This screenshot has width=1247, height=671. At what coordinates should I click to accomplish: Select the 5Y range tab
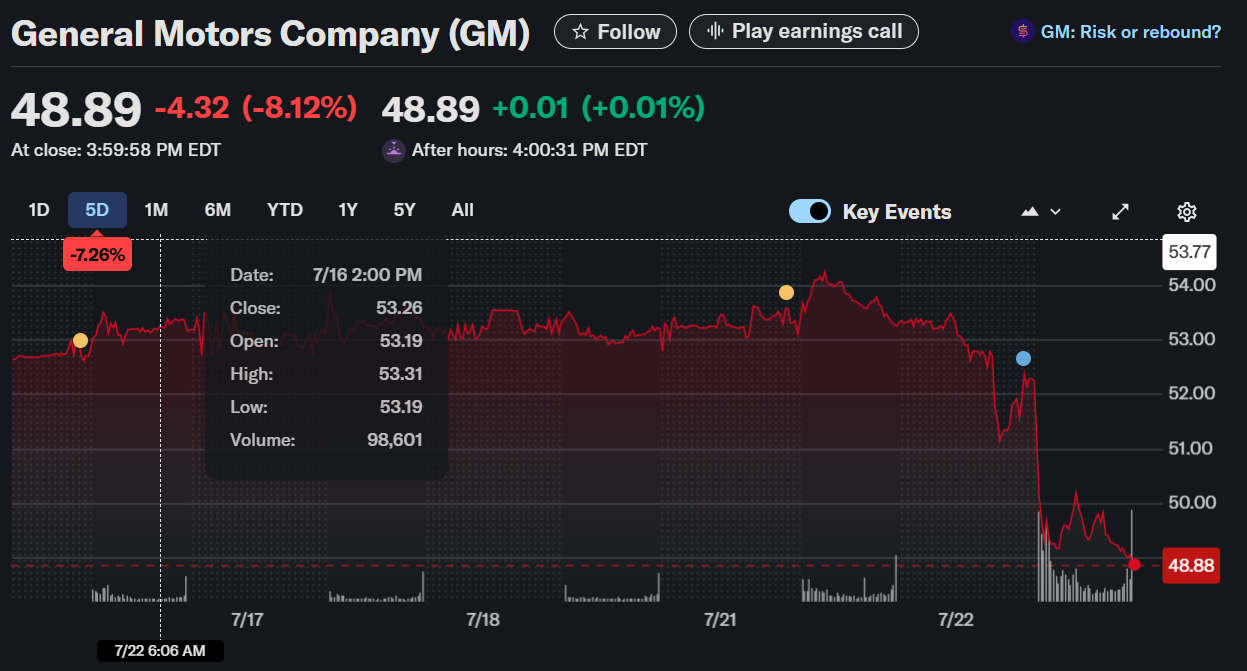point(404,210)
